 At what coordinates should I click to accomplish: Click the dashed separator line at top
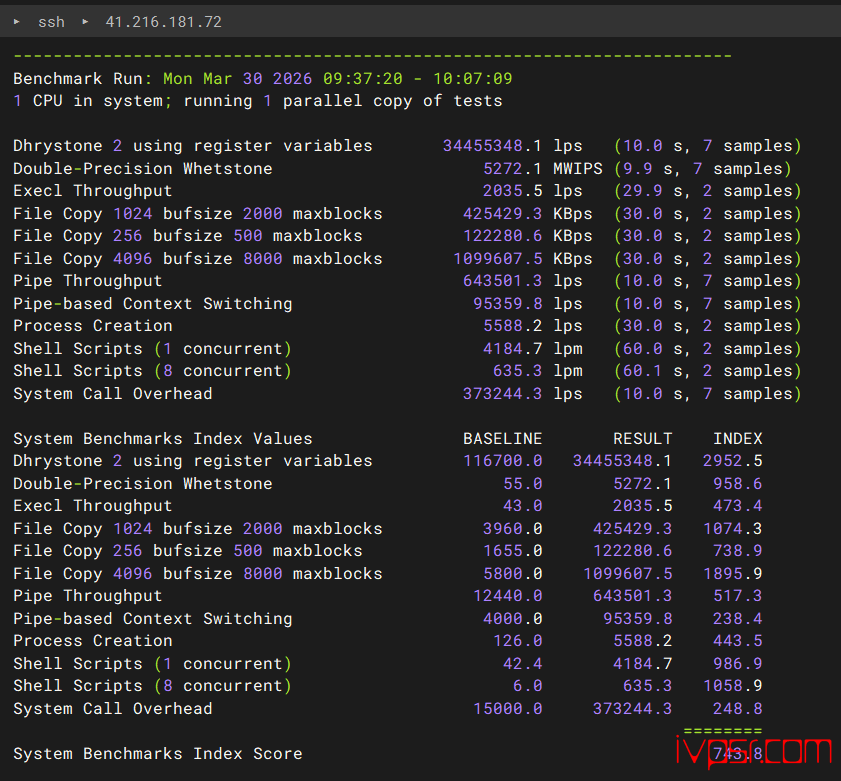(x=372, y=56)
